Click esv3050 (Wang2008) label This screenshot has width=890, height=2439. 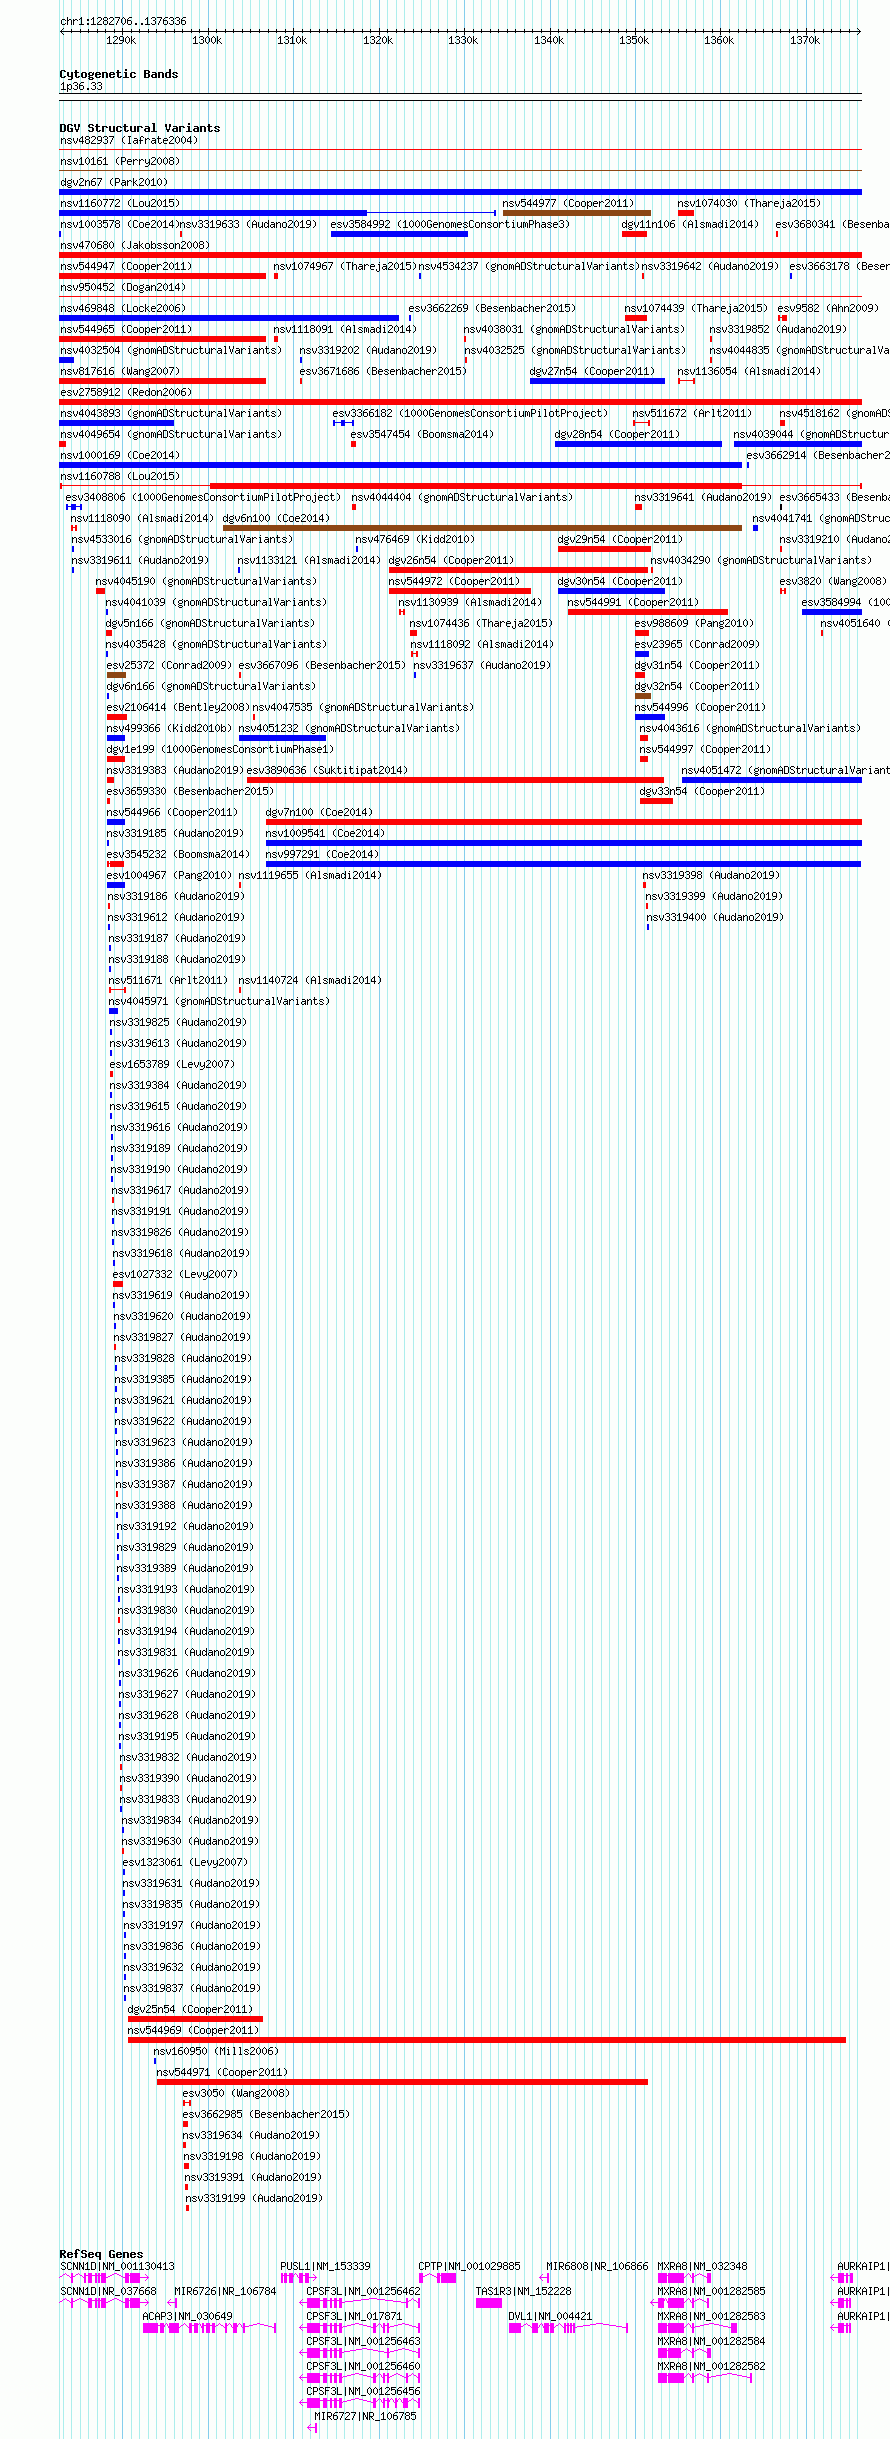(236, 2094)
